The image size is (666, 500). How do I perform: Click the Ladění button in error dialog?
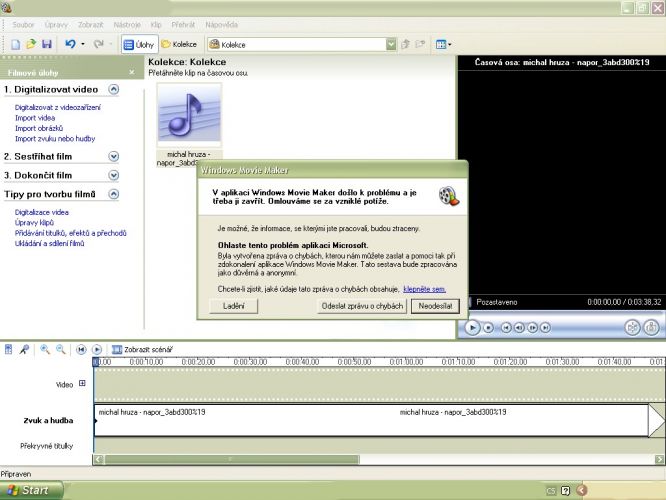point(234,306)
